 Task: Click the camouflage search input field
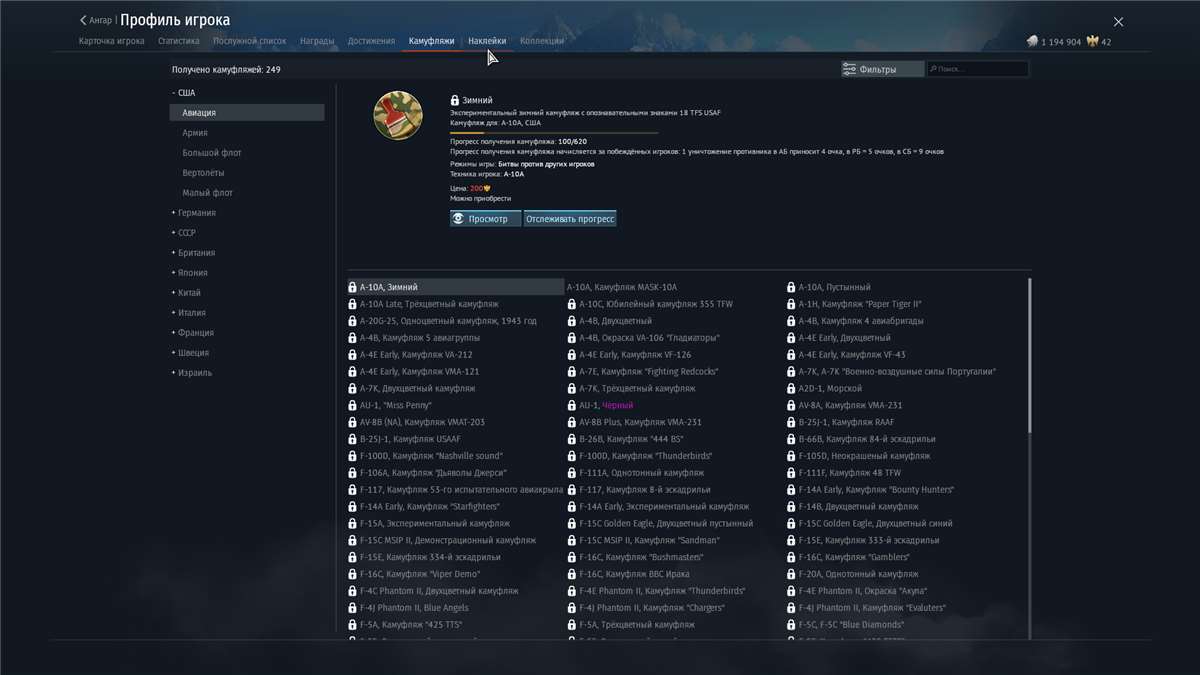click(982, 70)
